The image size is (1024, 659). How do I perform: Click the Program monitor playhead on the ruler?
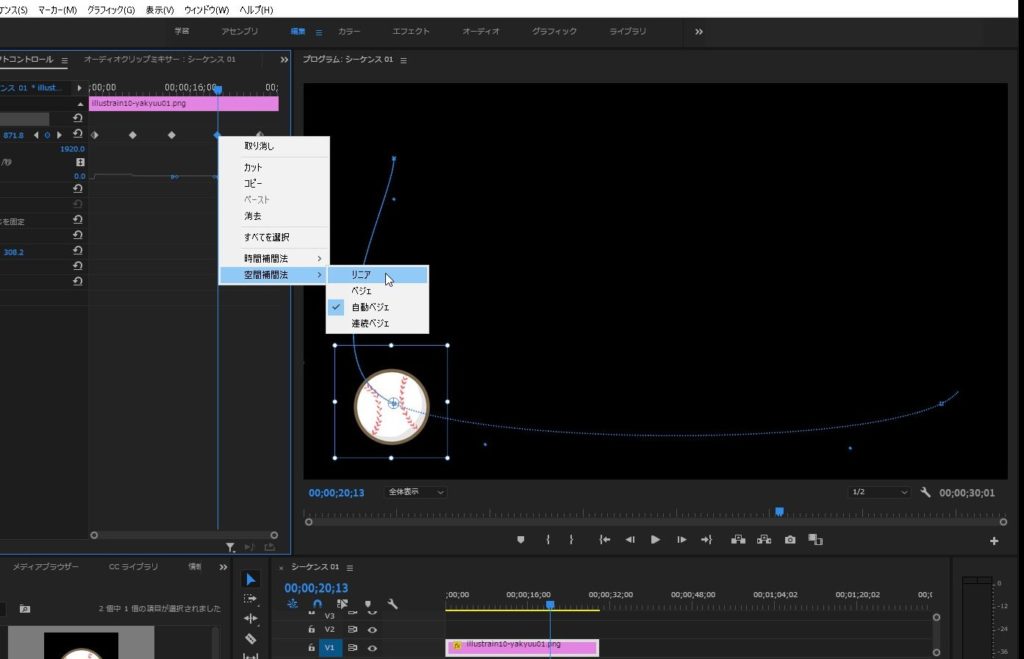click(x=779, y=512)
